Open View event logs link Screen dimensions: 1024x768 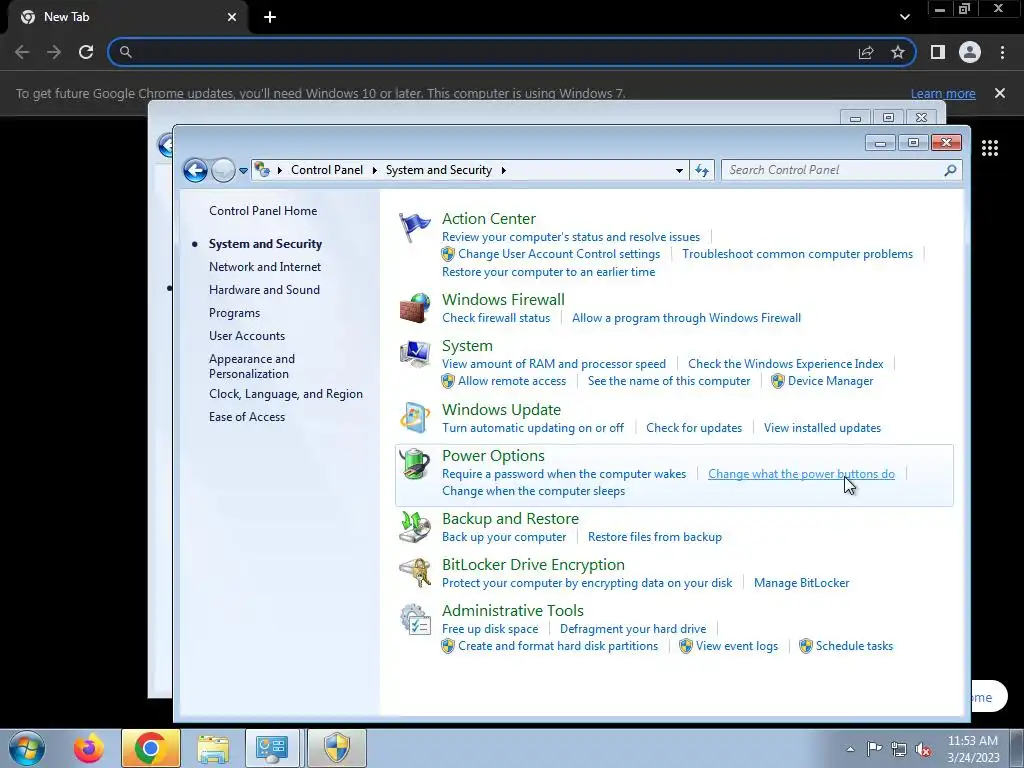point(737,646)
